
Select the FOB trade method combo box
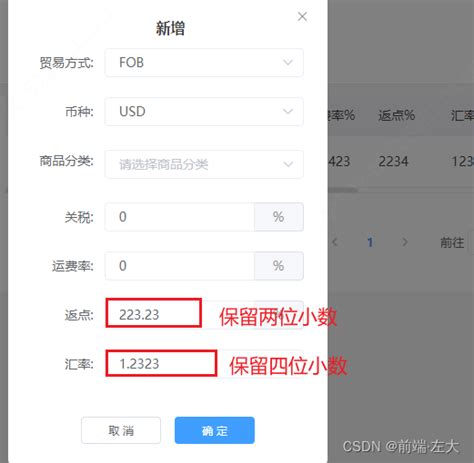[x=204, y=62]
